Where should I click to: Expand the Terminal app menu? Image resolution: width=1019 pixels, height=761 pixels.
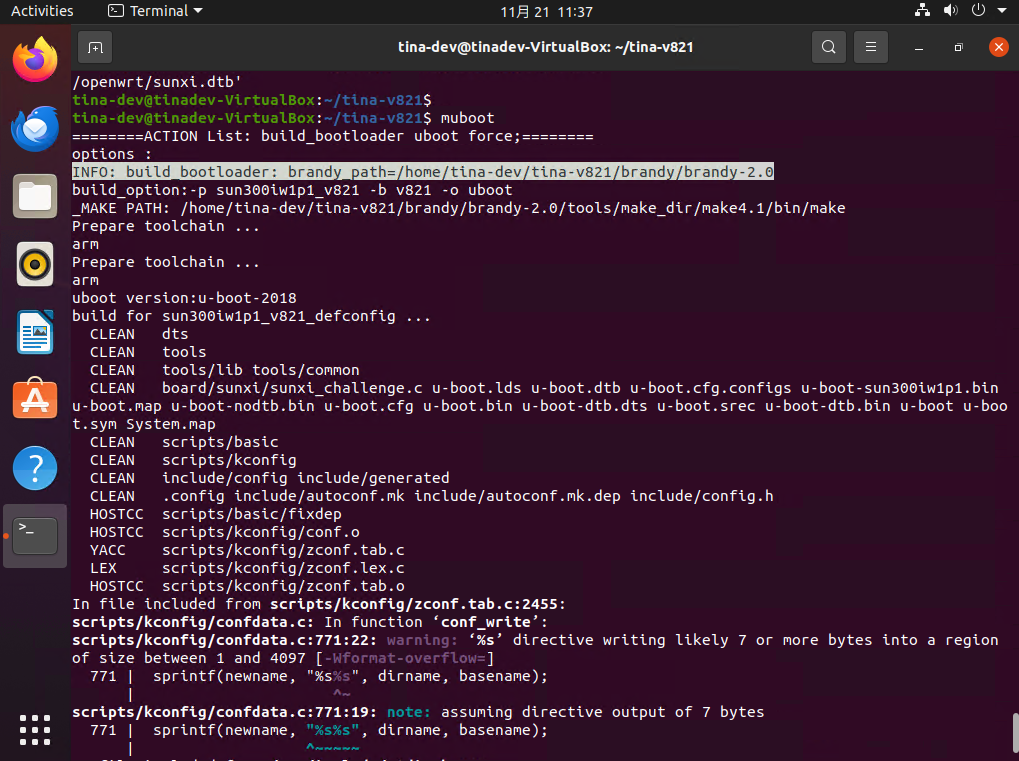(x=155, y=11)
